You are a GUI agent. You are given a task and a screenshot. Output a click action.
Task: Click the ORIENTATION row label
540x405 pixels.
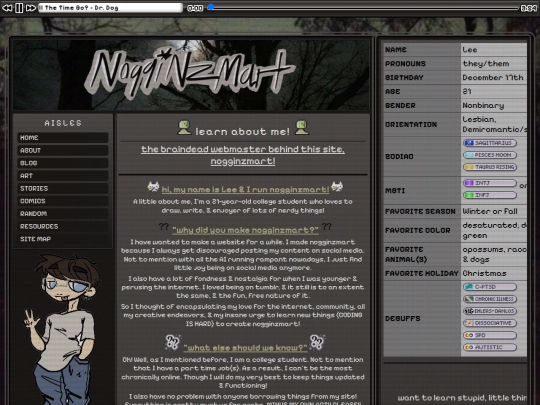(411, 125)
